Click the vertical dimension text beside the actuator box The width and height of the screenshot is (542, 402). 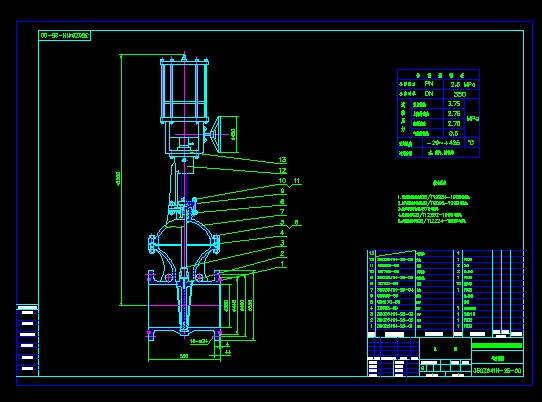tap(233, 134)
